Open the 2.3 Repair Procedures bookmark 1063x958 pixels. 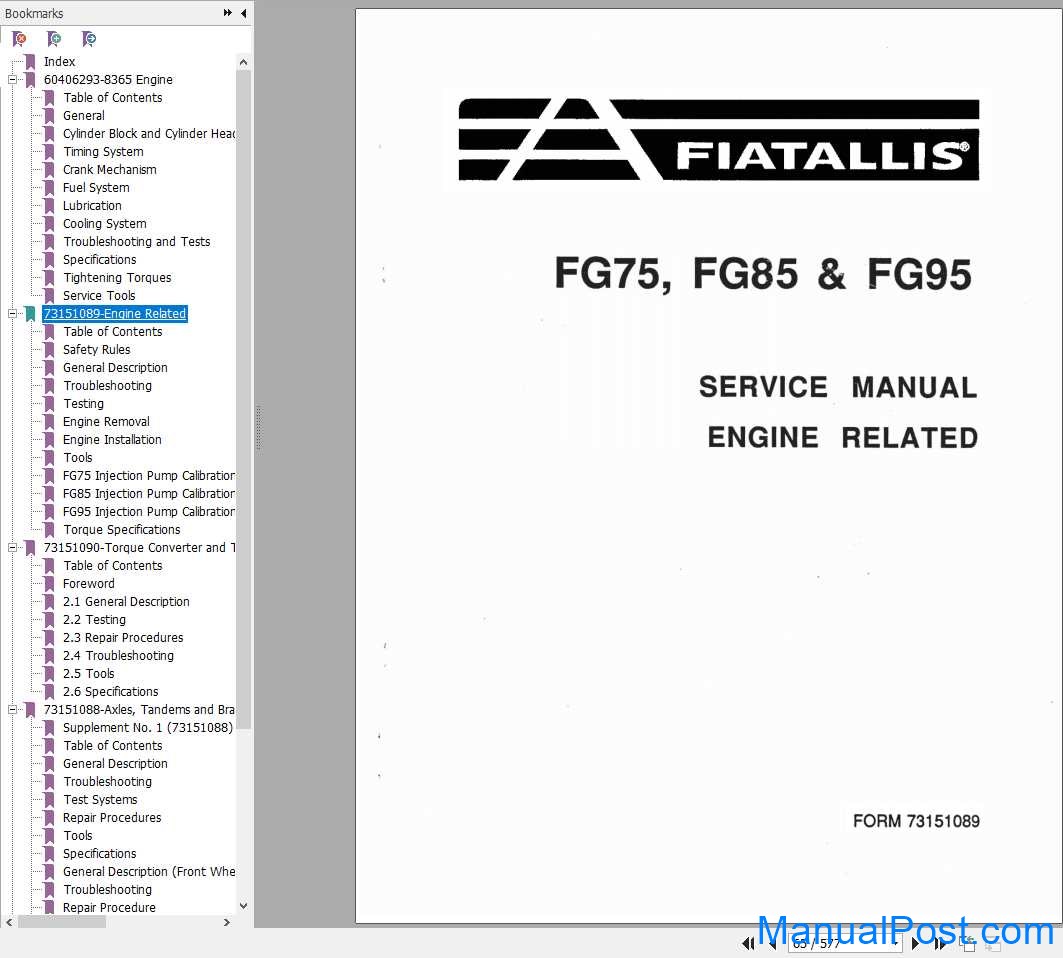pos(123,637)
